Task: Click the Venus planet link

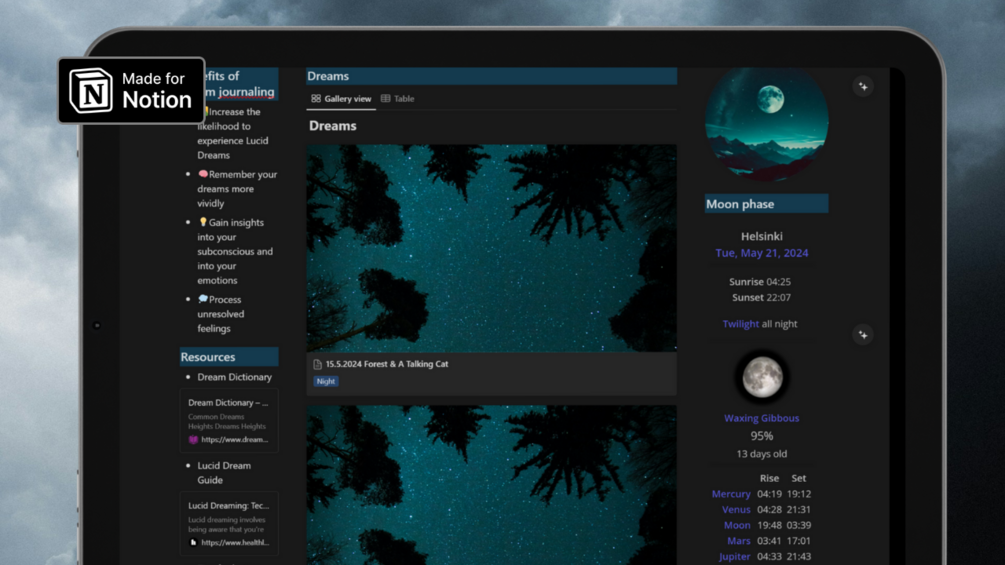Action: [x=736, y=510]
